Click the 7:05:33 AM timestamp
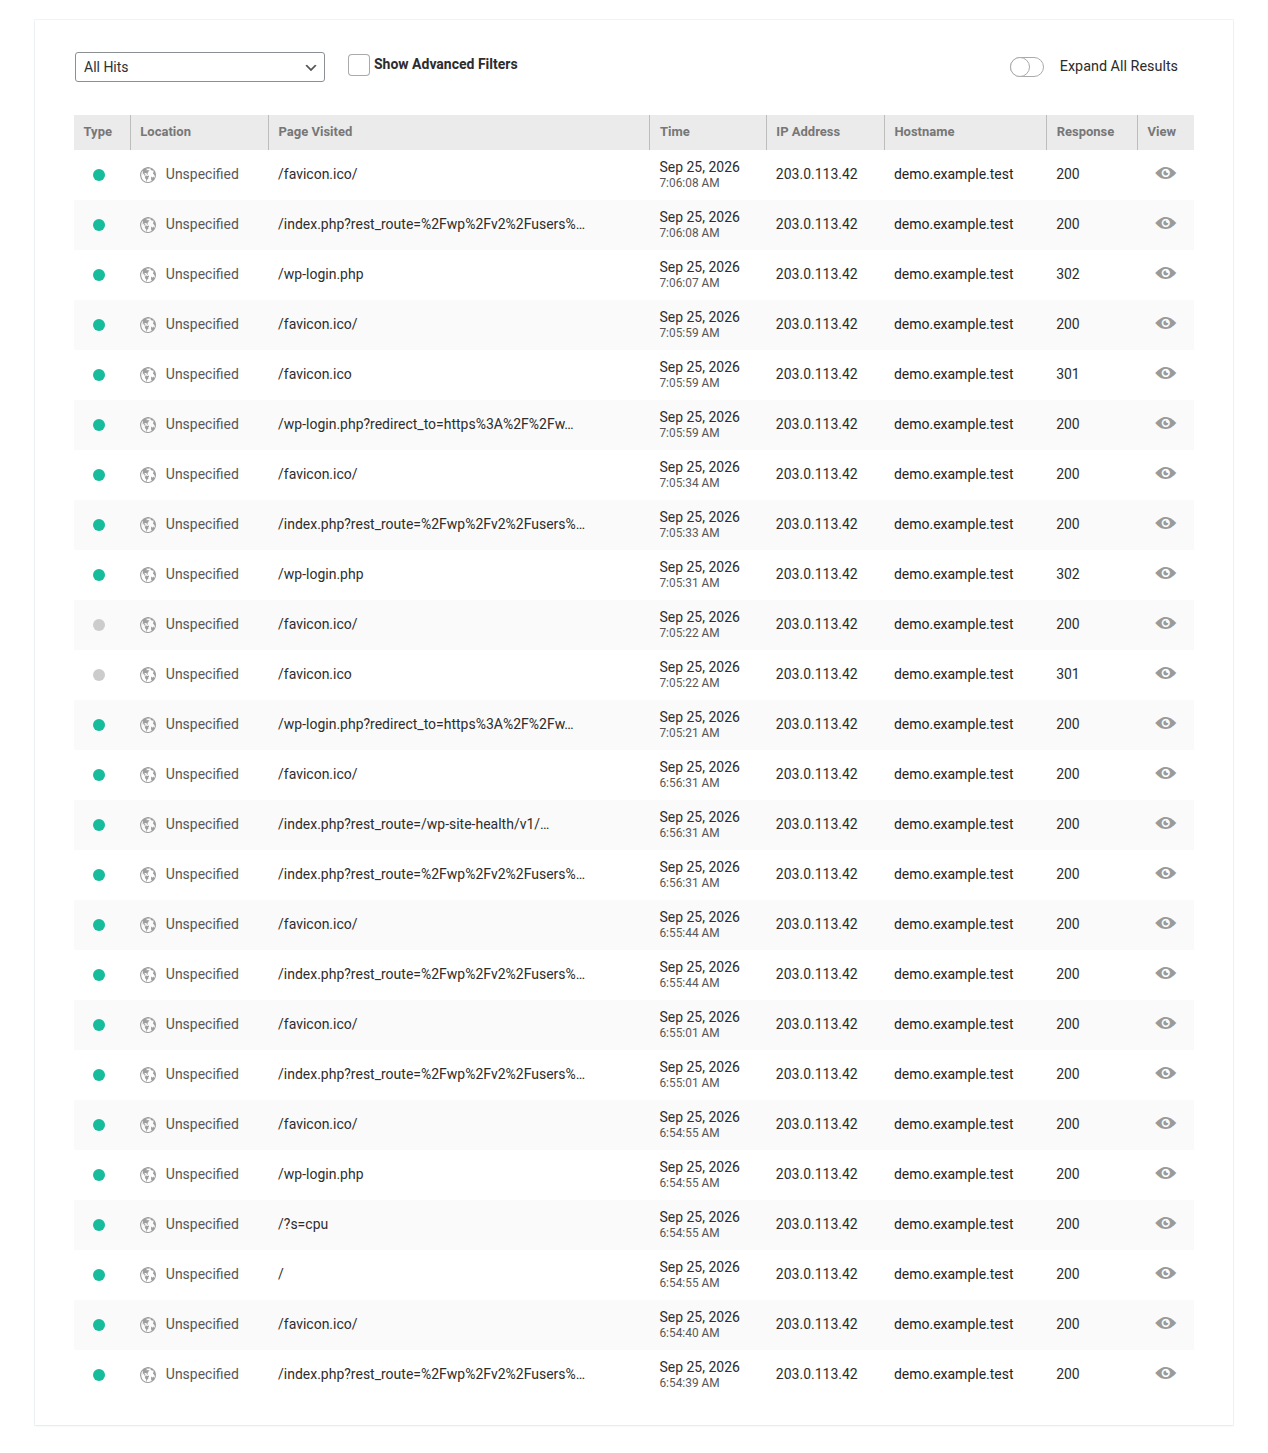The image size is (1268, 1453). tap(689, 533)
